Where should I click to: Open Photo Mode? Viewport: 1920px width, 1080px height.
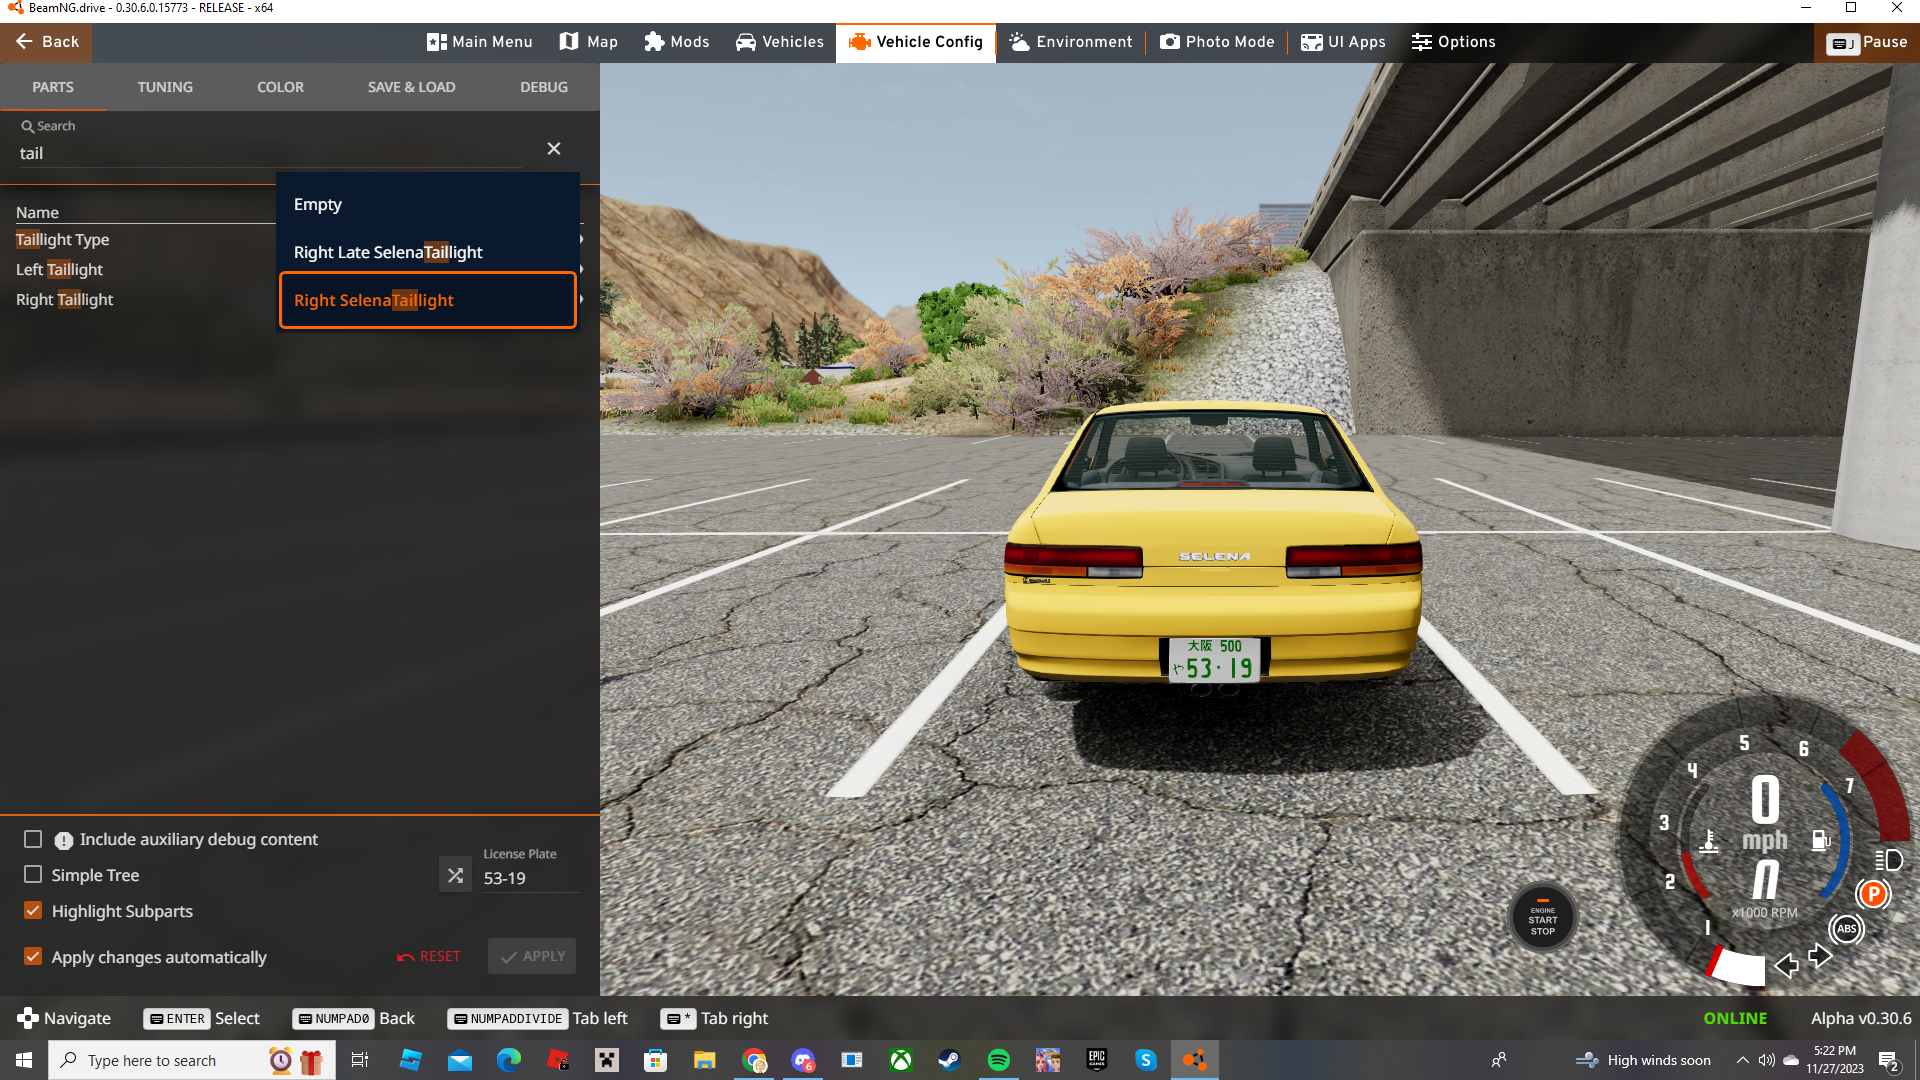(x=1217, y=42)
